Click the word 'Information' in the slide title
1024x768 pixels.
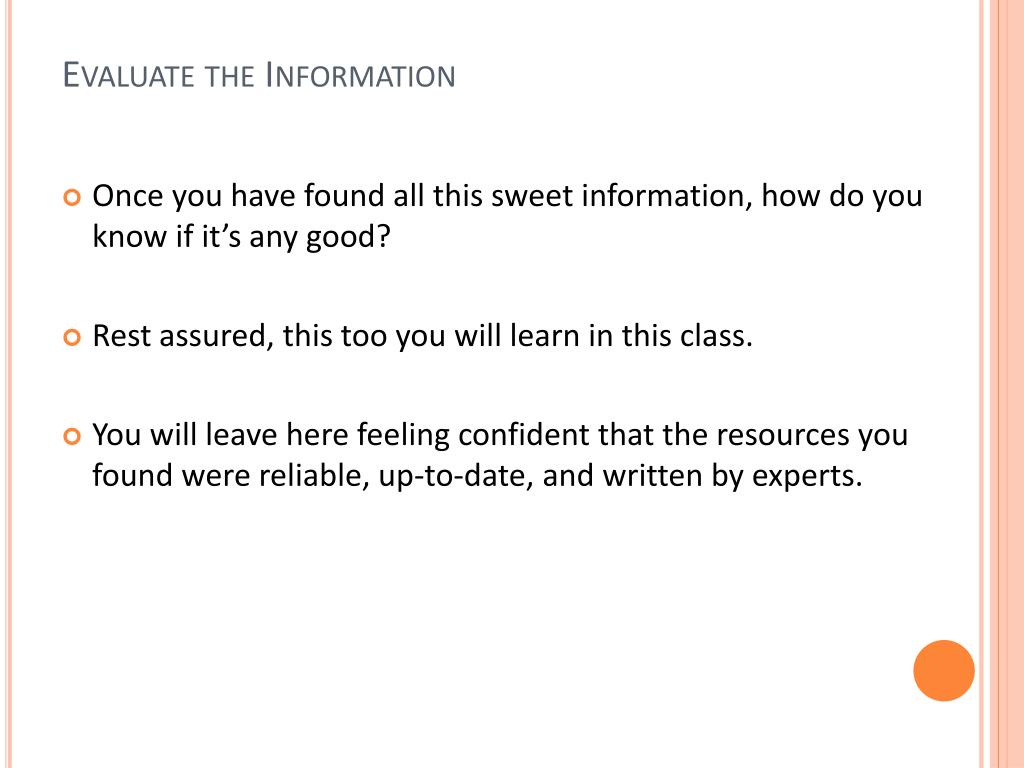point(360,75)
